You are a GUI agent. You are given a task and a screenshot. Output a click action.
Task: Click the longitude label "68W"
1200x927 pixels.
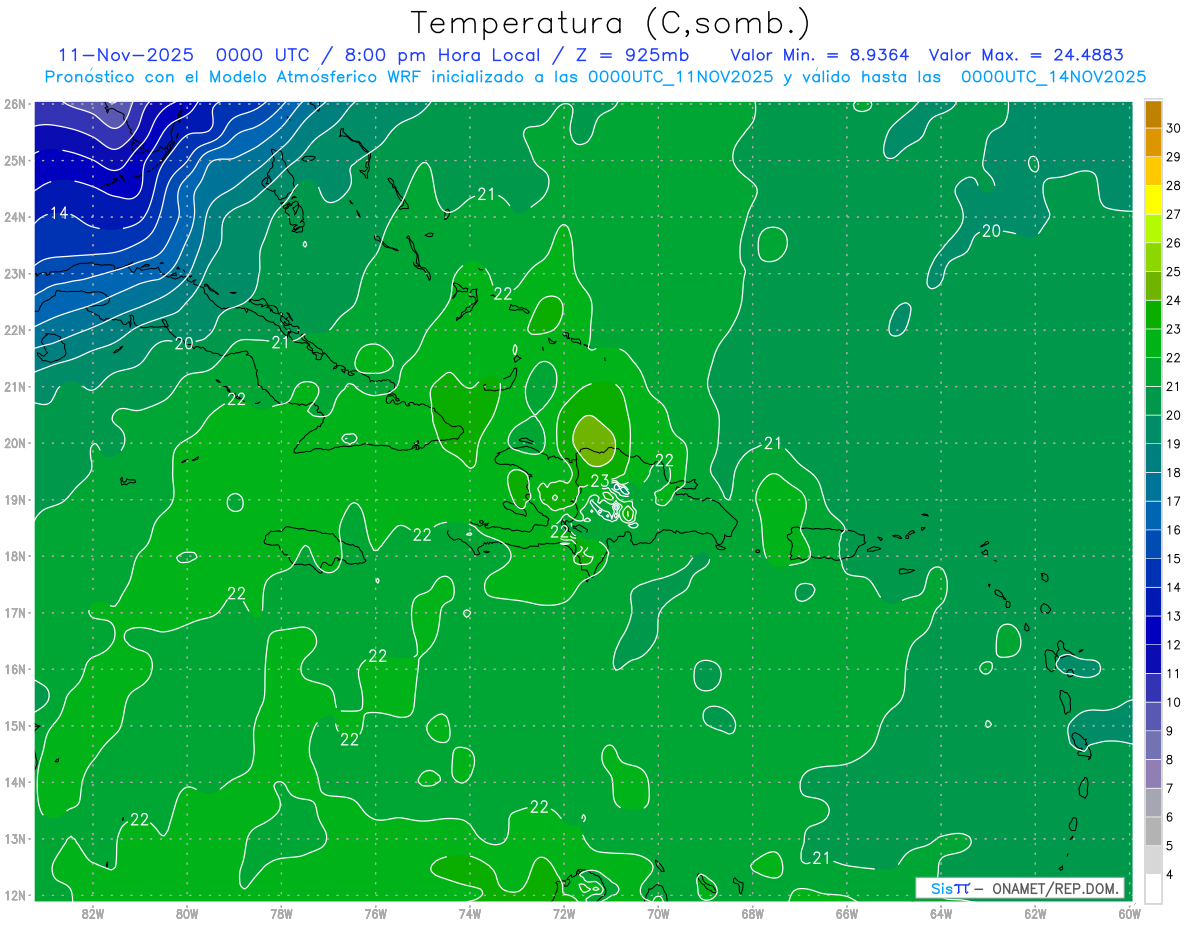(x=752, y=913)
